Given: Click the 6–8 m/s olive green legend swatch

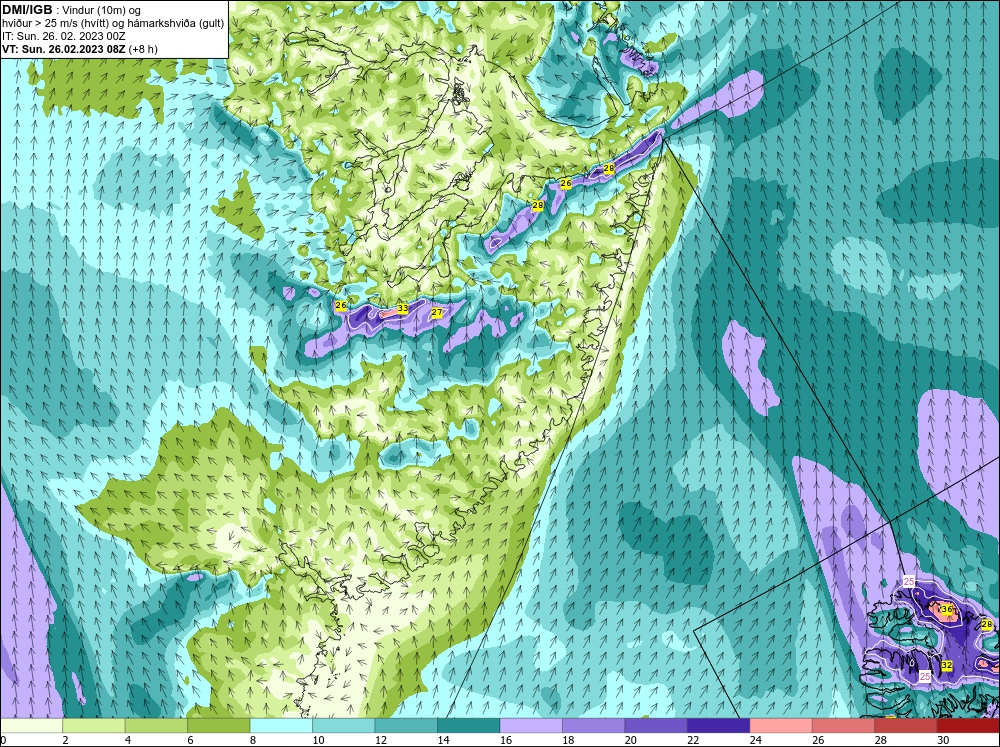Looking at the screenshot, I should pyautogui.click(x=219, y=725).
